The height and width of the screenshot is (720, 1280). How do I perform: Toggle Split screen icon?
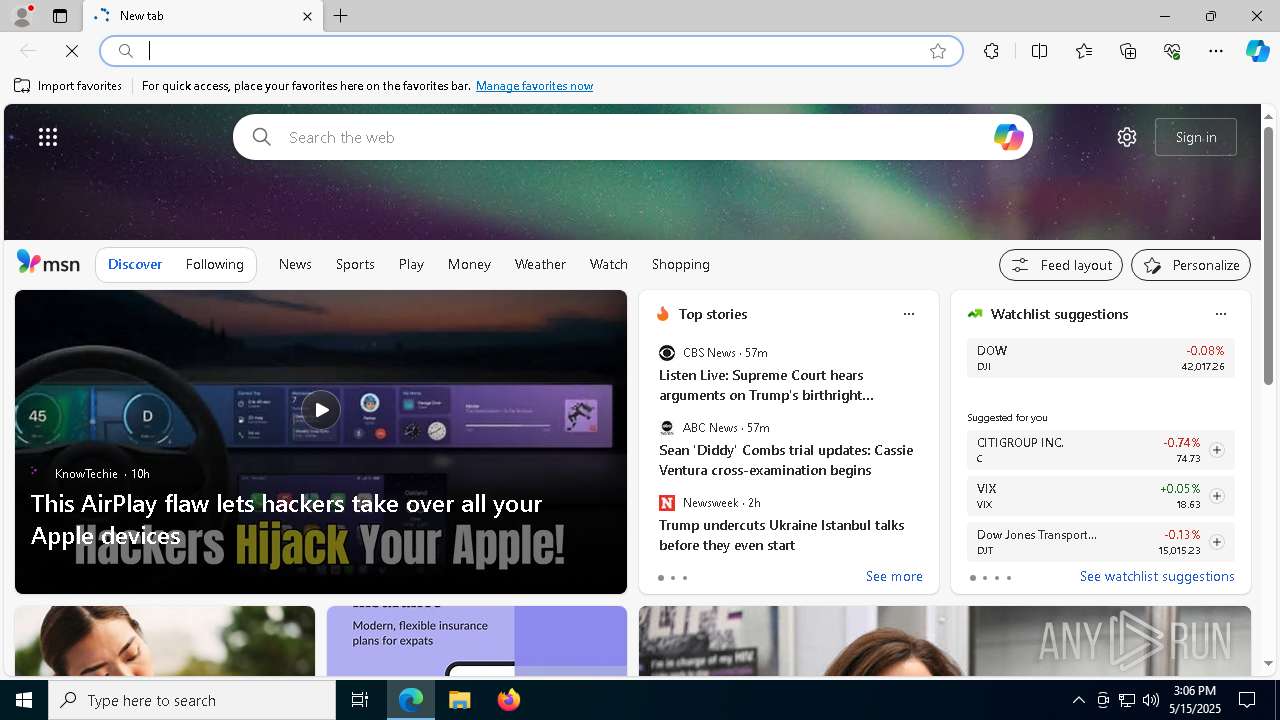pyautogui.click(x=1039, y=51)
